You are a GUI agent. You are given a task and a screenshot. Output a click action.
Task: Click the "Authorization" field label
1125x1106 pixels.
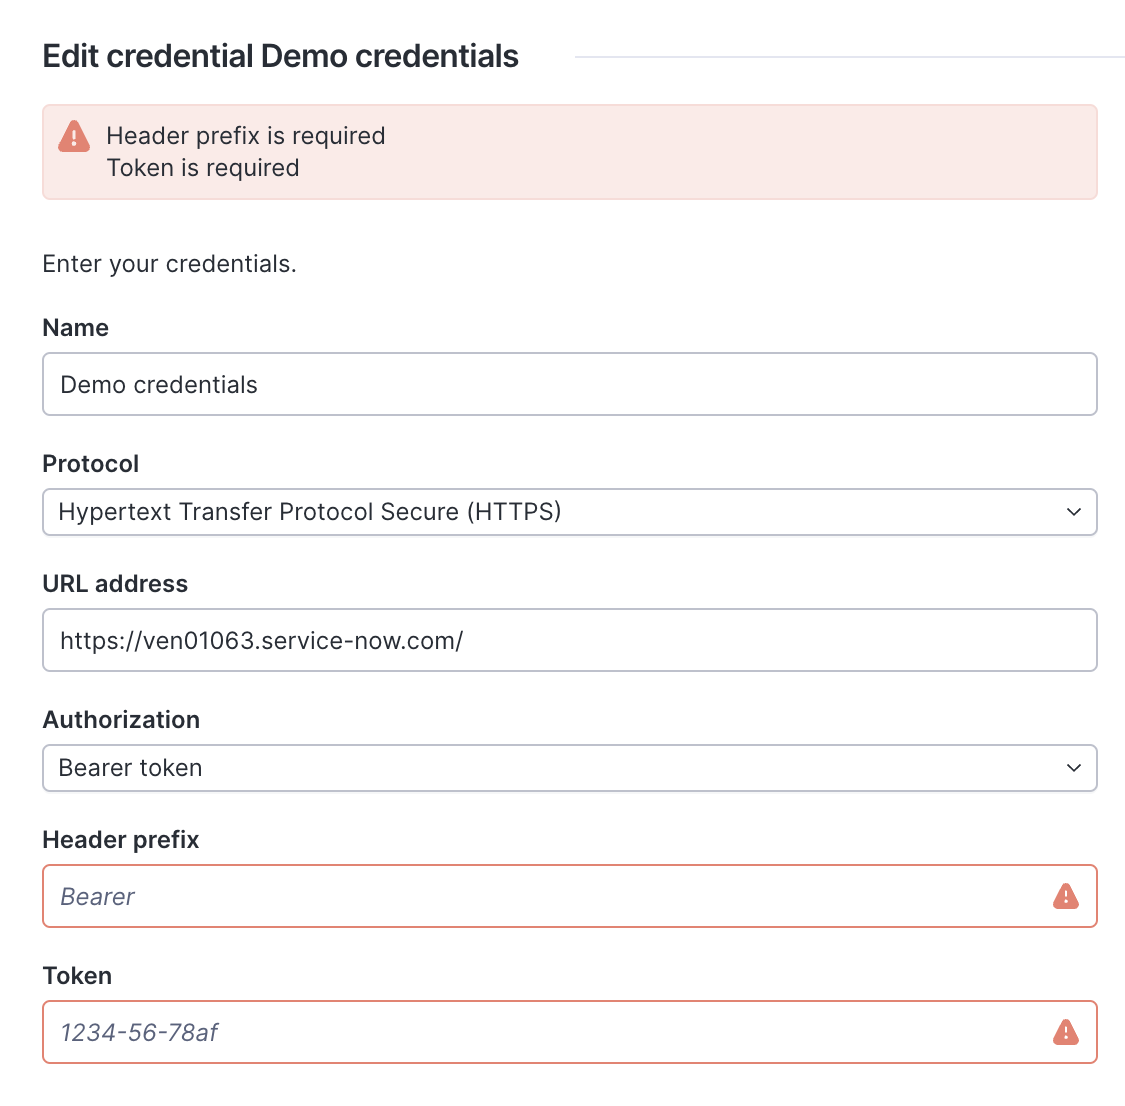121,720
